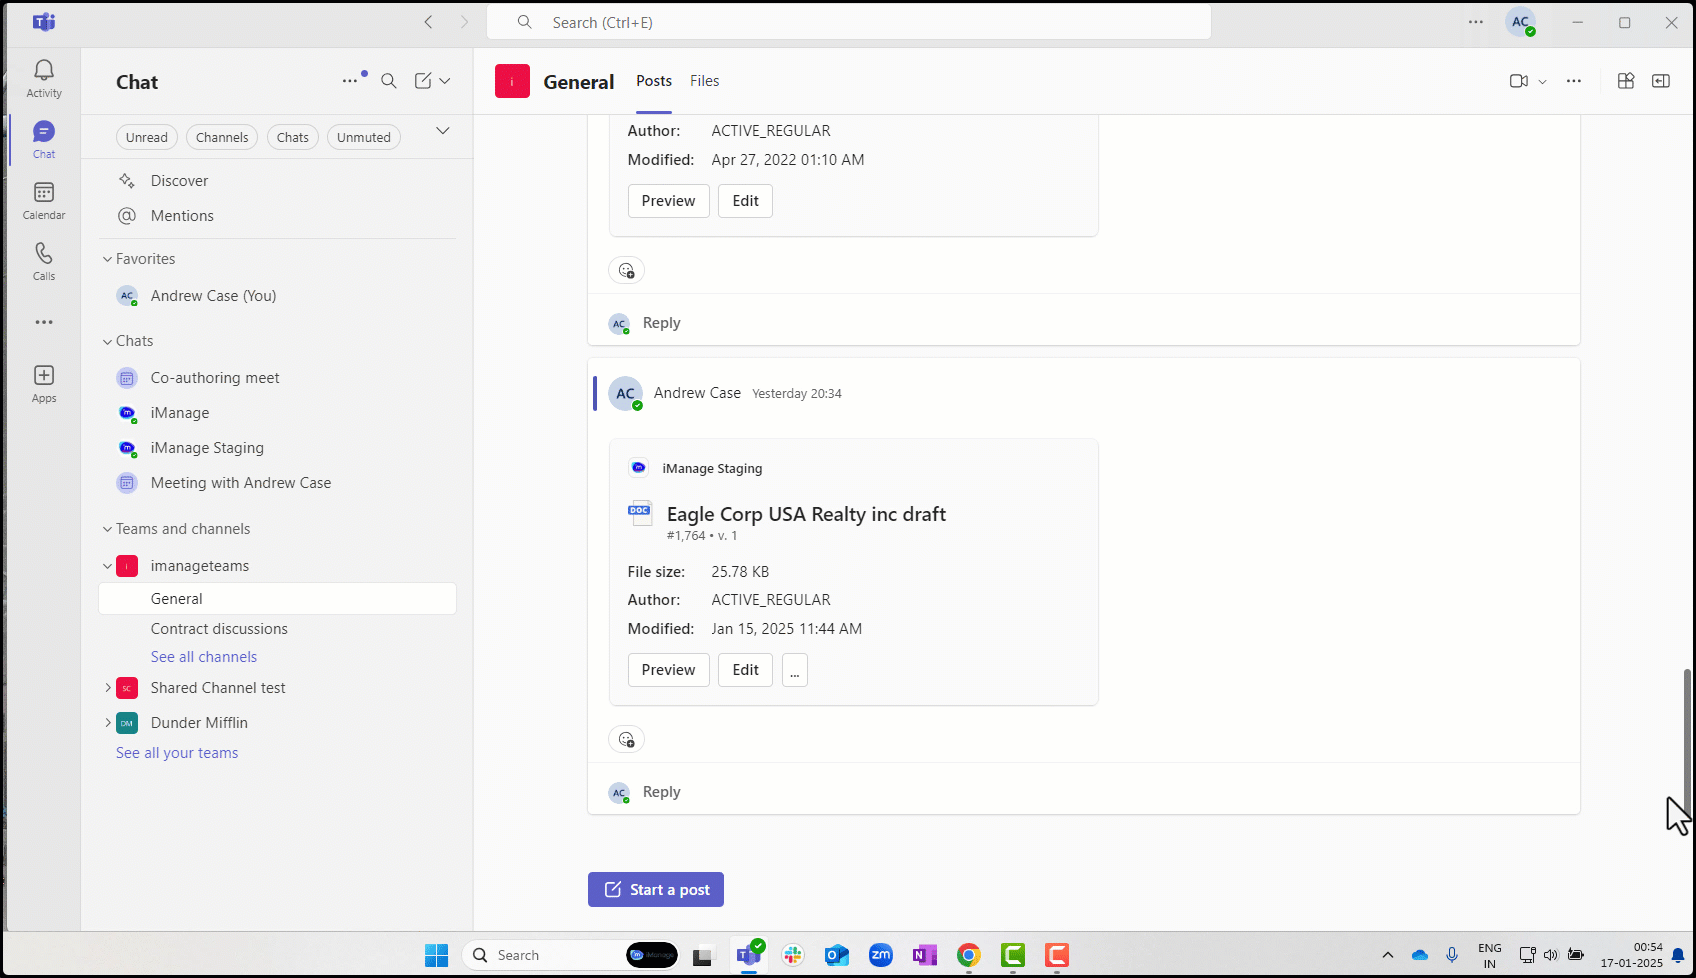Open the workflows apps icon near top right
The height and width of the screenshot is (978, 1696).
click(x=1625, y=81)
